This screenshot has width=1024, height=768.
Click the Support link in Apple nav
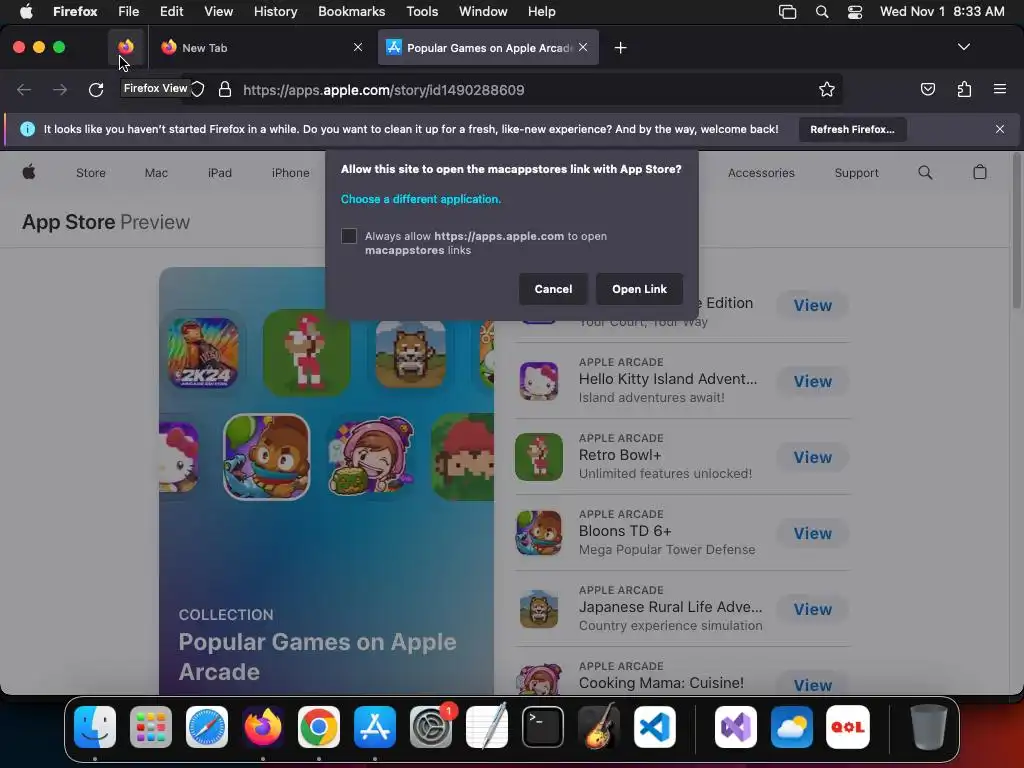[x=856, y=173]
